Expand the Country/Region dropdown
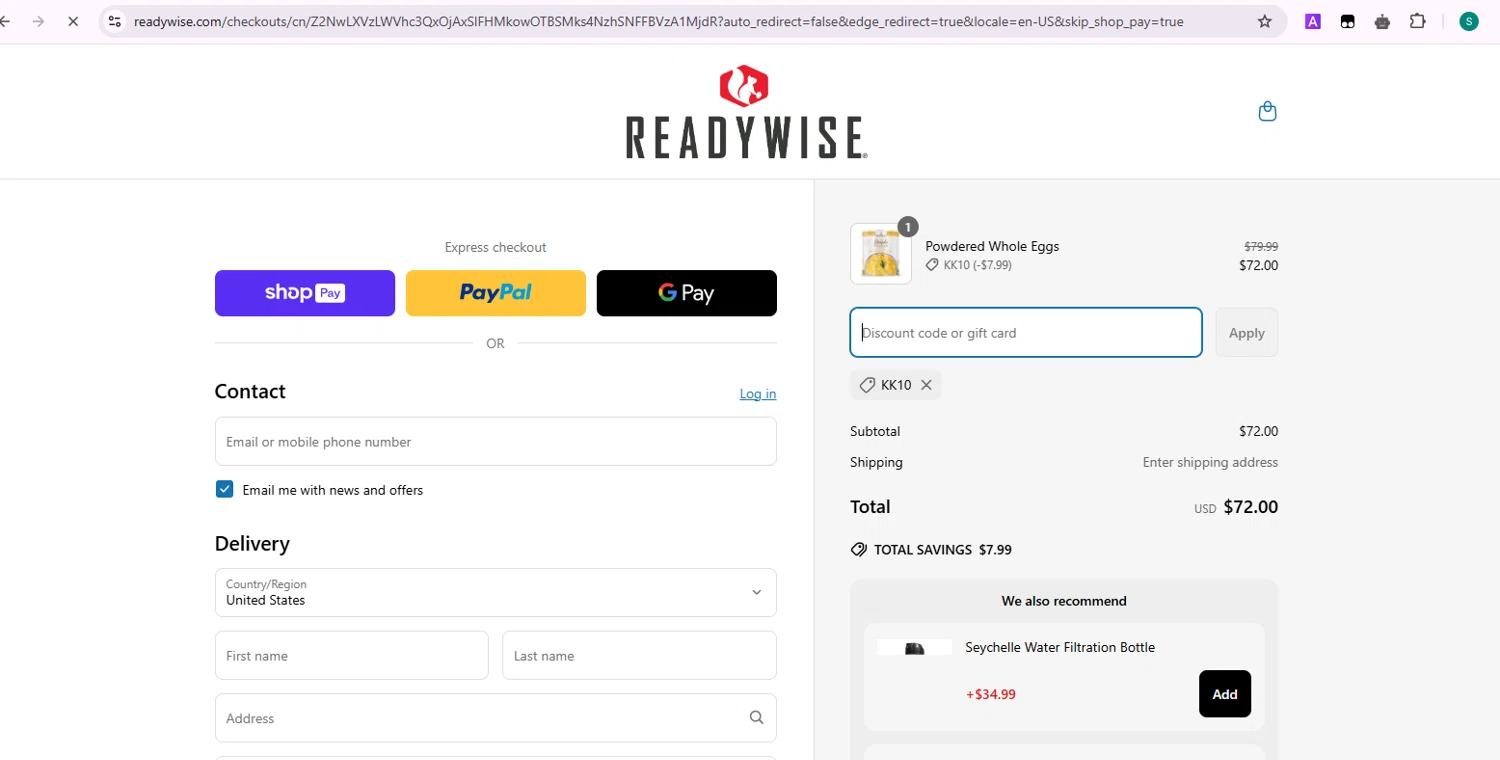 (495, 592)
